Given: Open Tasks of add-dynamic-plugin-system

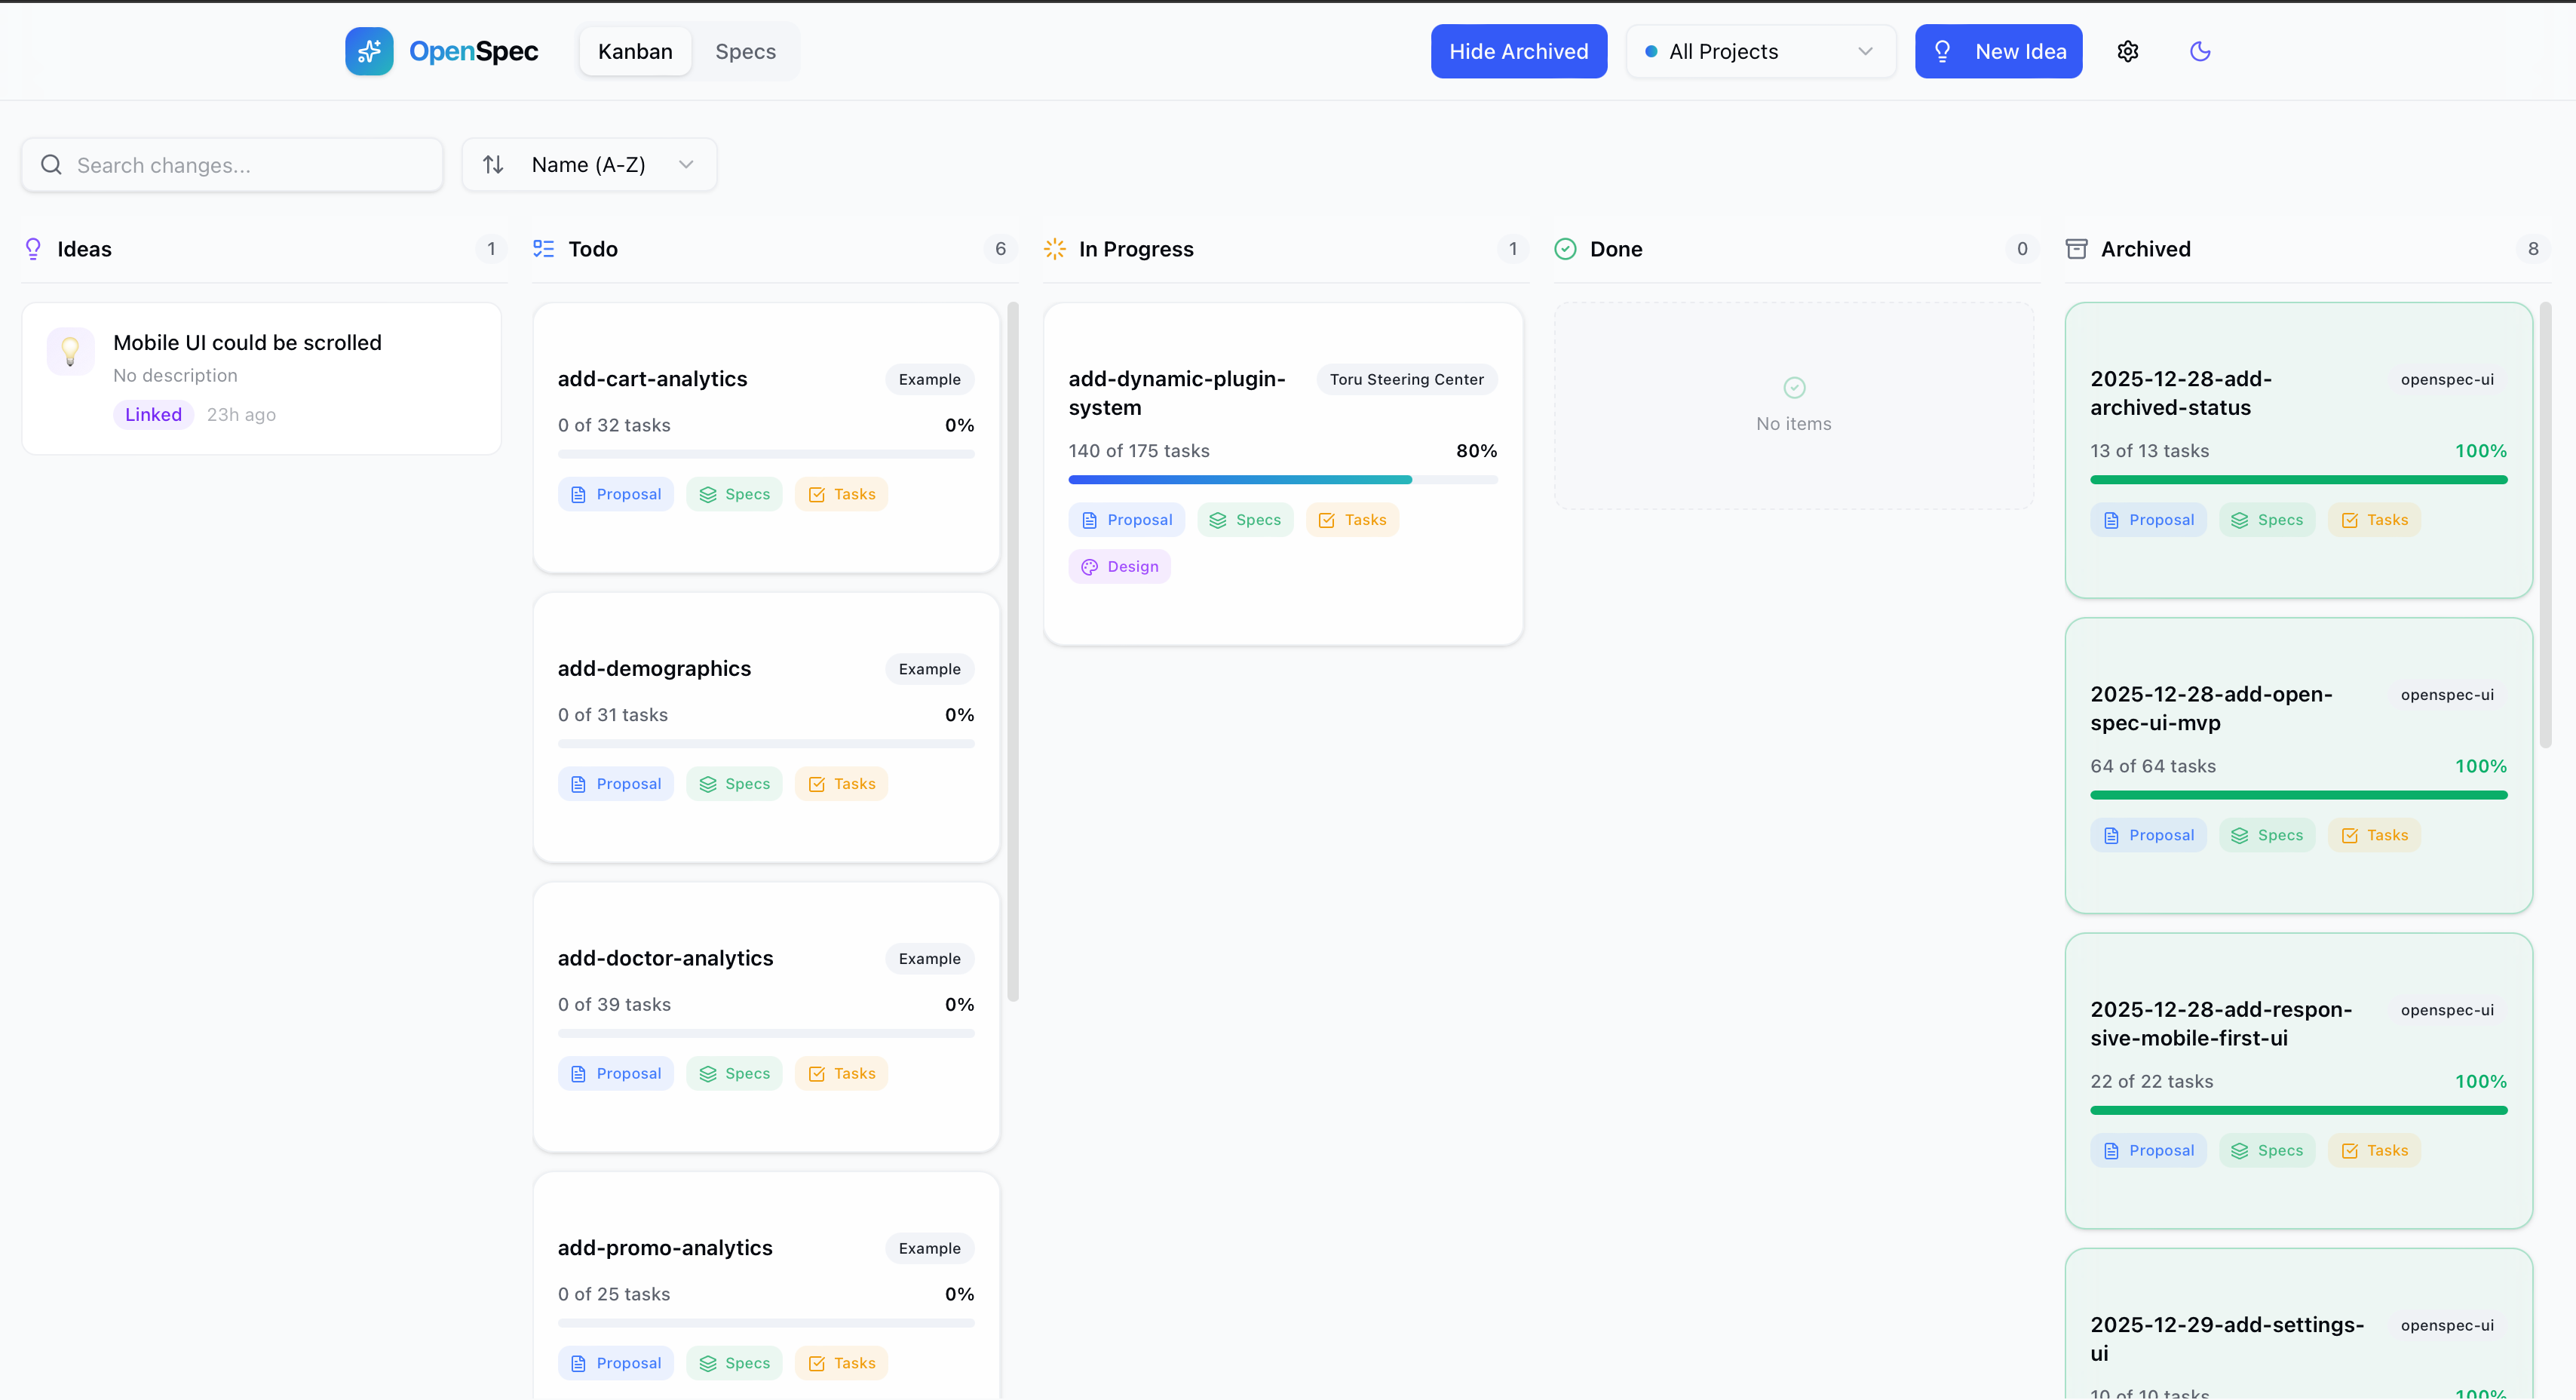Looking at the screenshot, I should pyautogui.click(x=1352, y=520).
